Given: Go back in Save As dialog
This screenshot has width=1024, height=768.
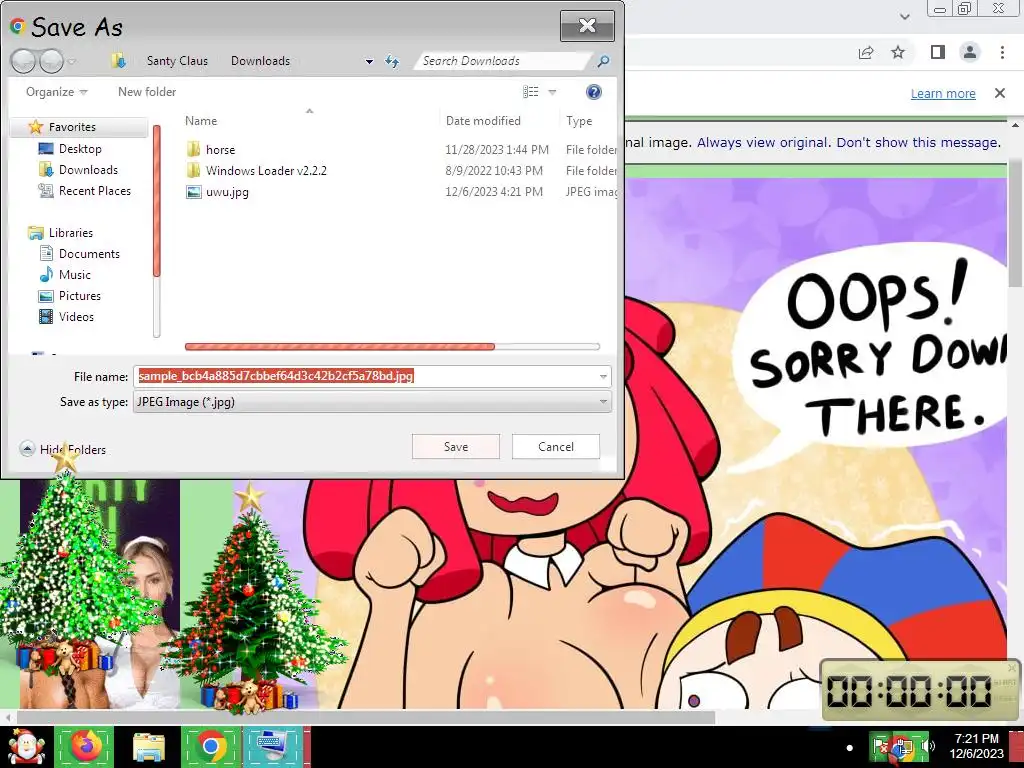Looking at the screenshot, I should [24, 61].
